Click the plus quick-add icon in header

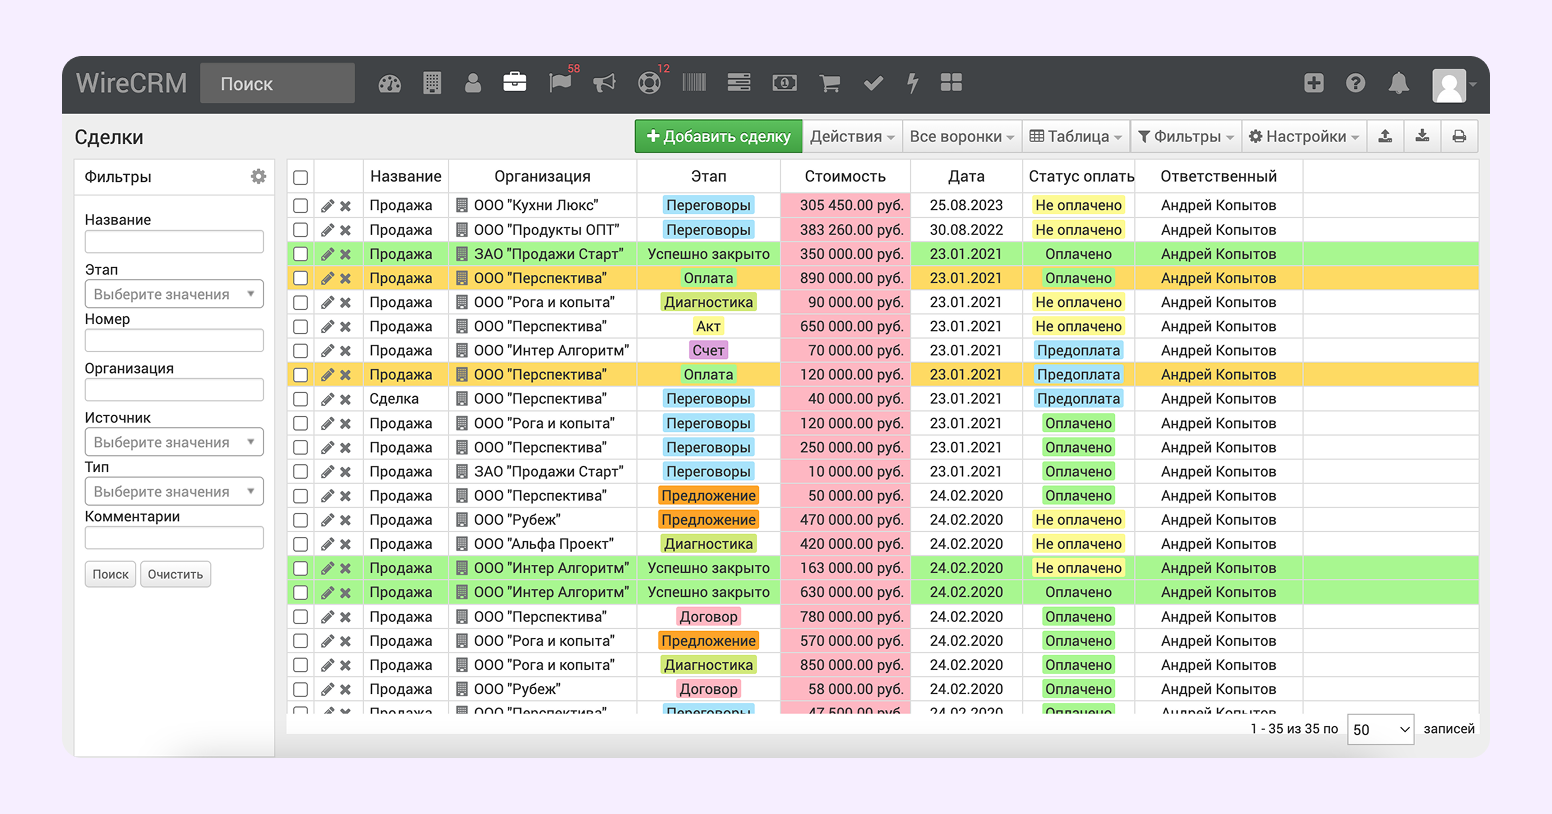point(1314,83)
